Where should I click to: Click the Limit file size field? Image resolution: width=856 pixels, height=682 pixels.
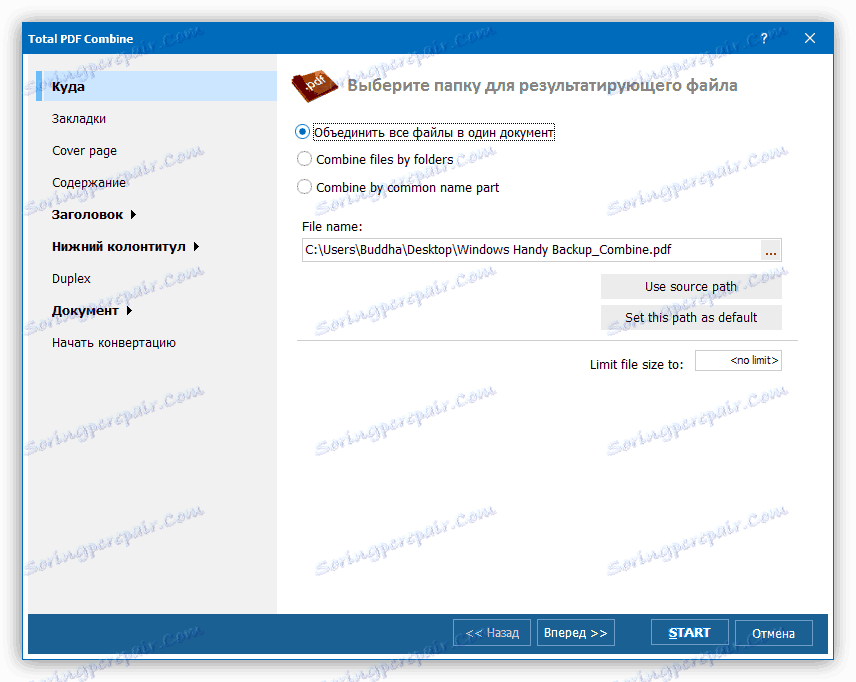pos(738,360)
